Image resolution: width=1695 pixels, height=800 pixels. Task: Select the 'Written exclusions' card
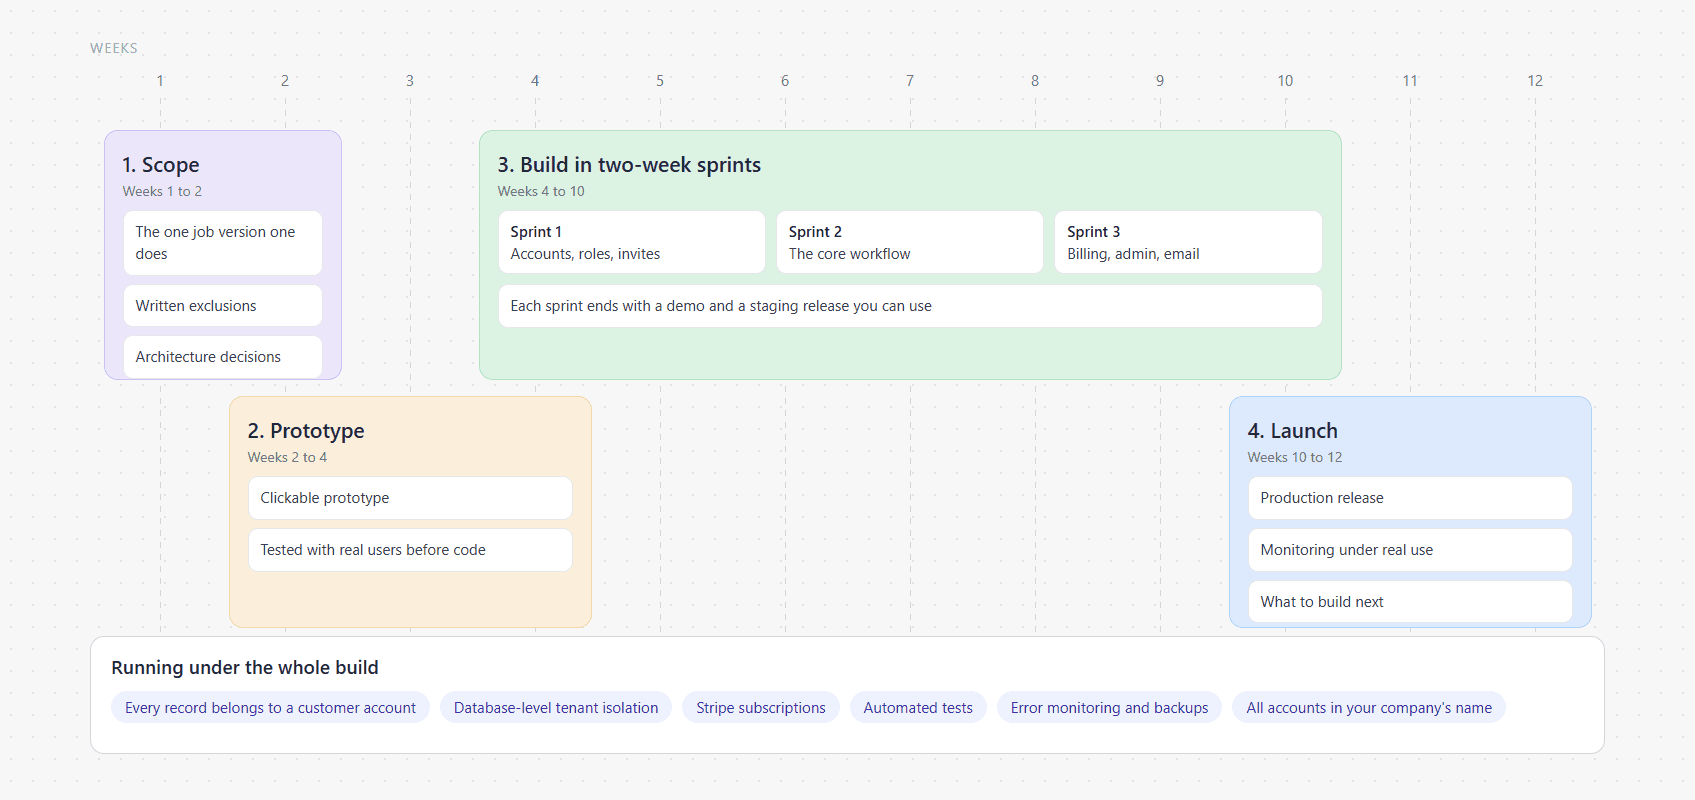[223, 306]
